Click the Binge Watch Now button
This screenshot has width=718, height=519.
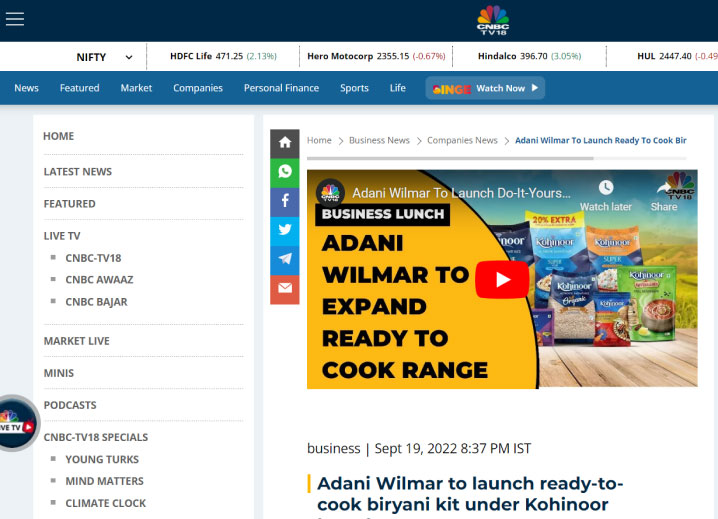pos(485,88)
